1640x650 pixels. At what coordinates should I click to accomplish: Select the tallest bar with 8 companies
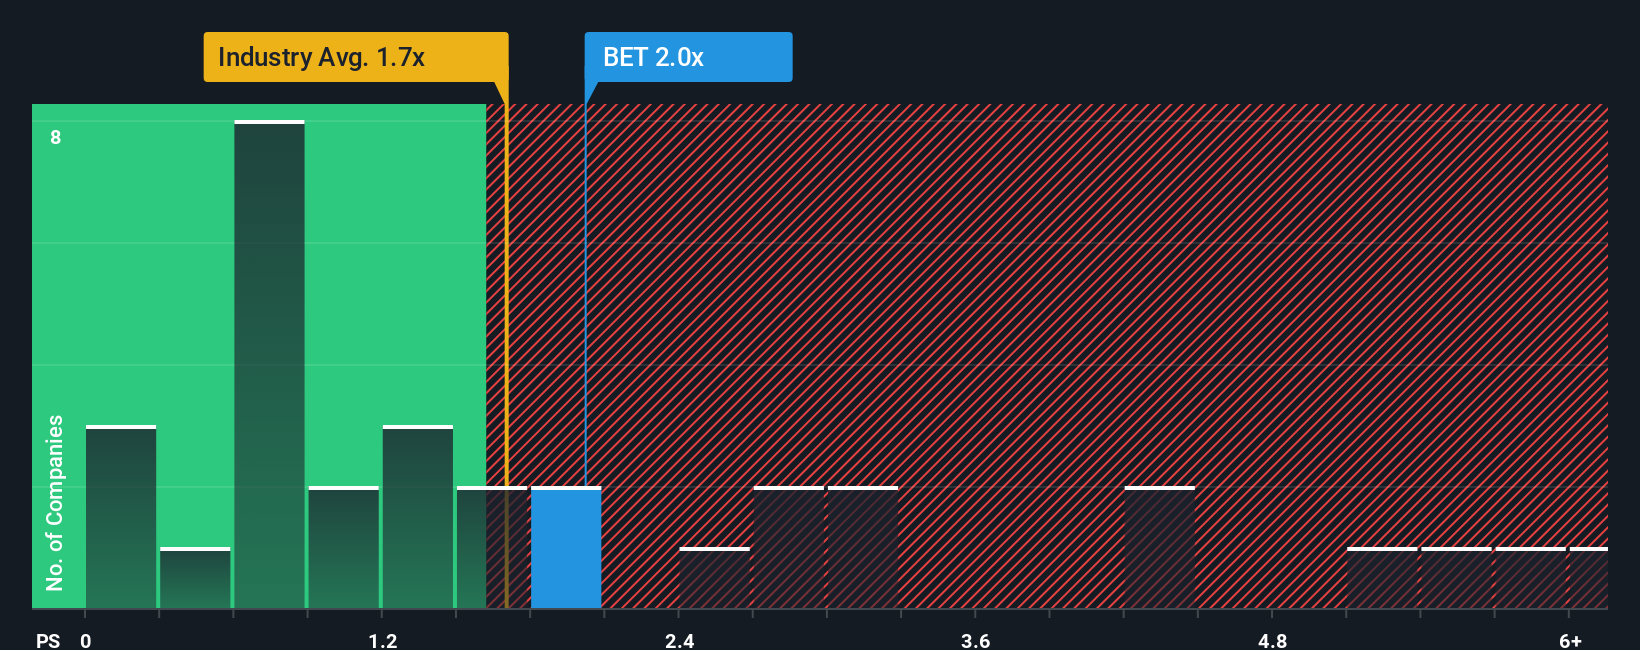point(269,364)
